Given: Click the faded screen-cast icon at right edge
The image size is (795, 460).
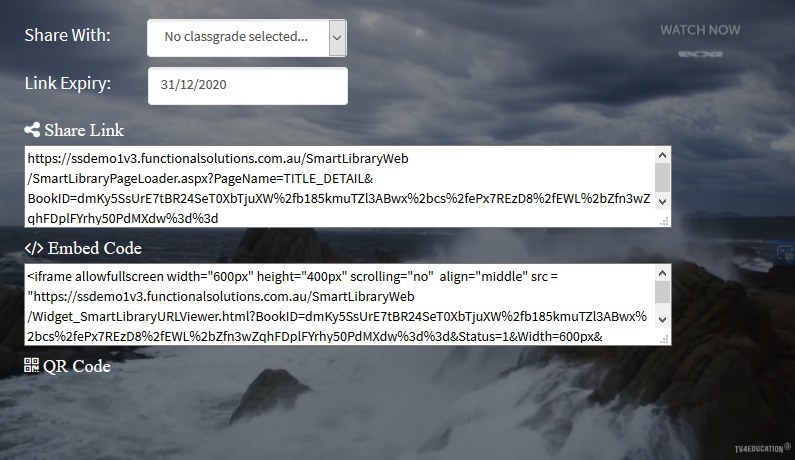Looking at the screenshot, I should (786, 252).
